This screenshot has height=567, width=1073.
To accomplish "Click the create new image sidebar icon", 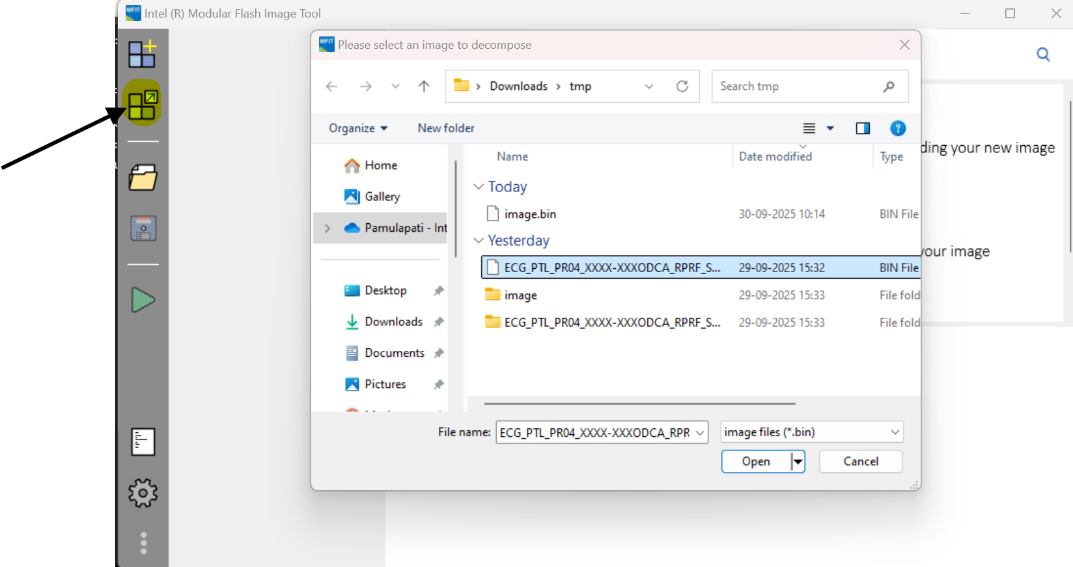I will click(143, 53).
